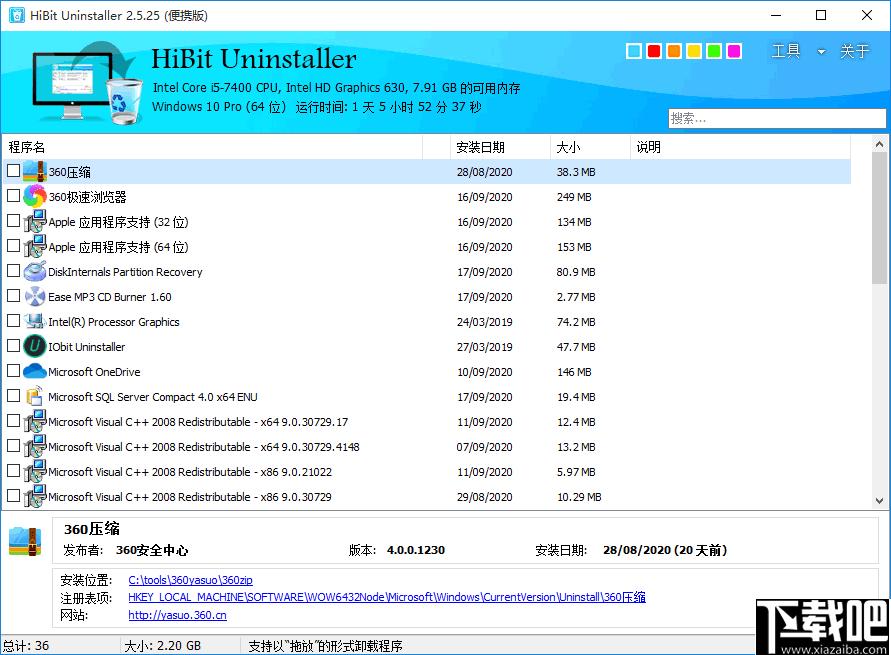Click the 搜索 search input field

[777, 119]
